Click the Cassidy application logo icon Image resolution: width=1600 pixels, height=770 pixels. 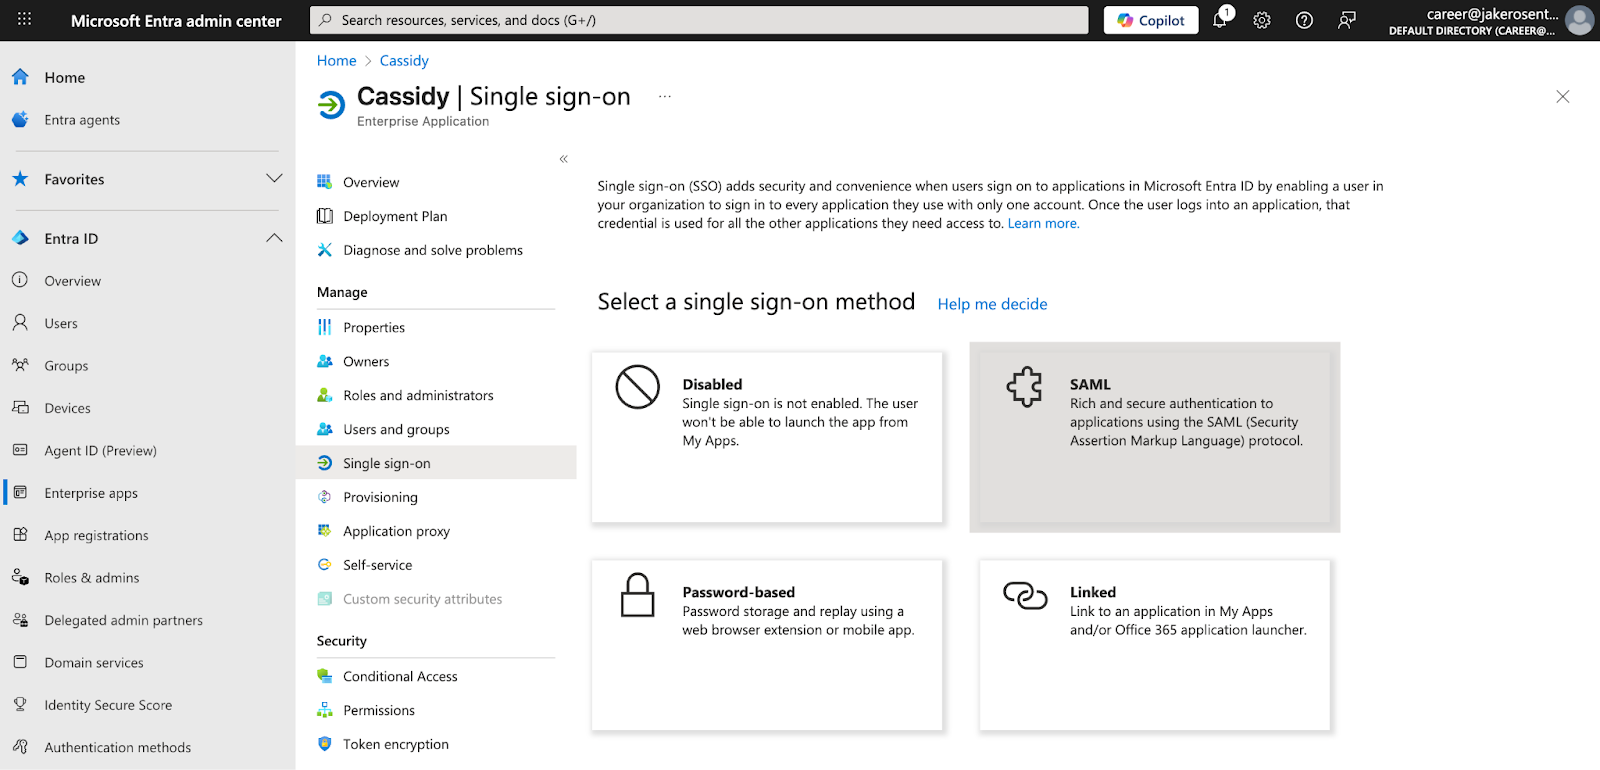pyautogui.click(x=332, y=104)
